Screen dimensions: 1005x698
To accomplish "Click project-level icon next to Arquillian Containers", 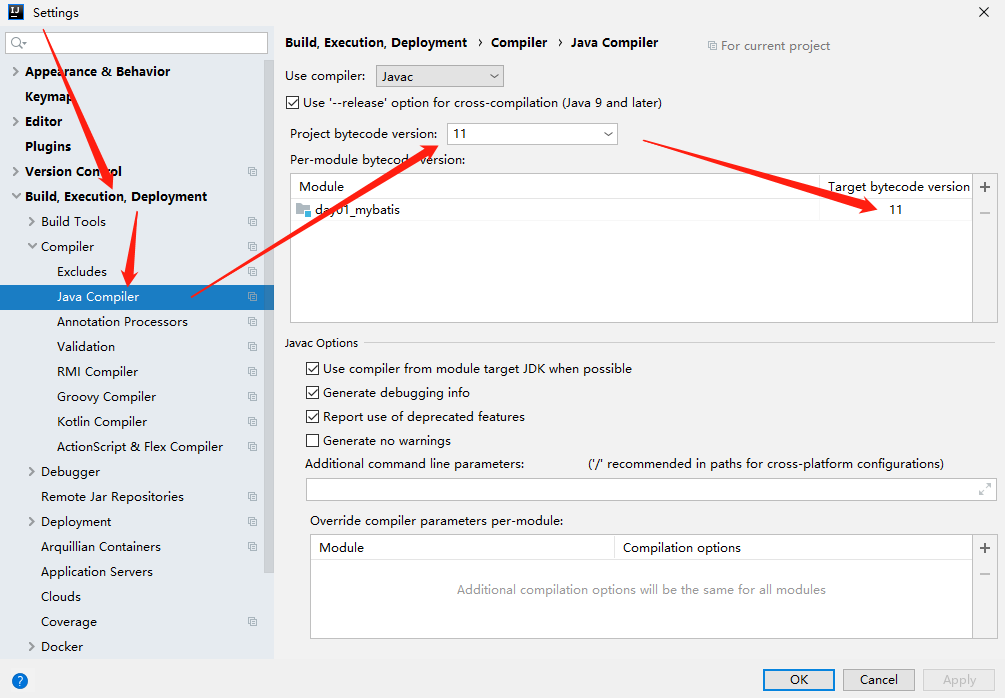I will [x=253, y=547].
